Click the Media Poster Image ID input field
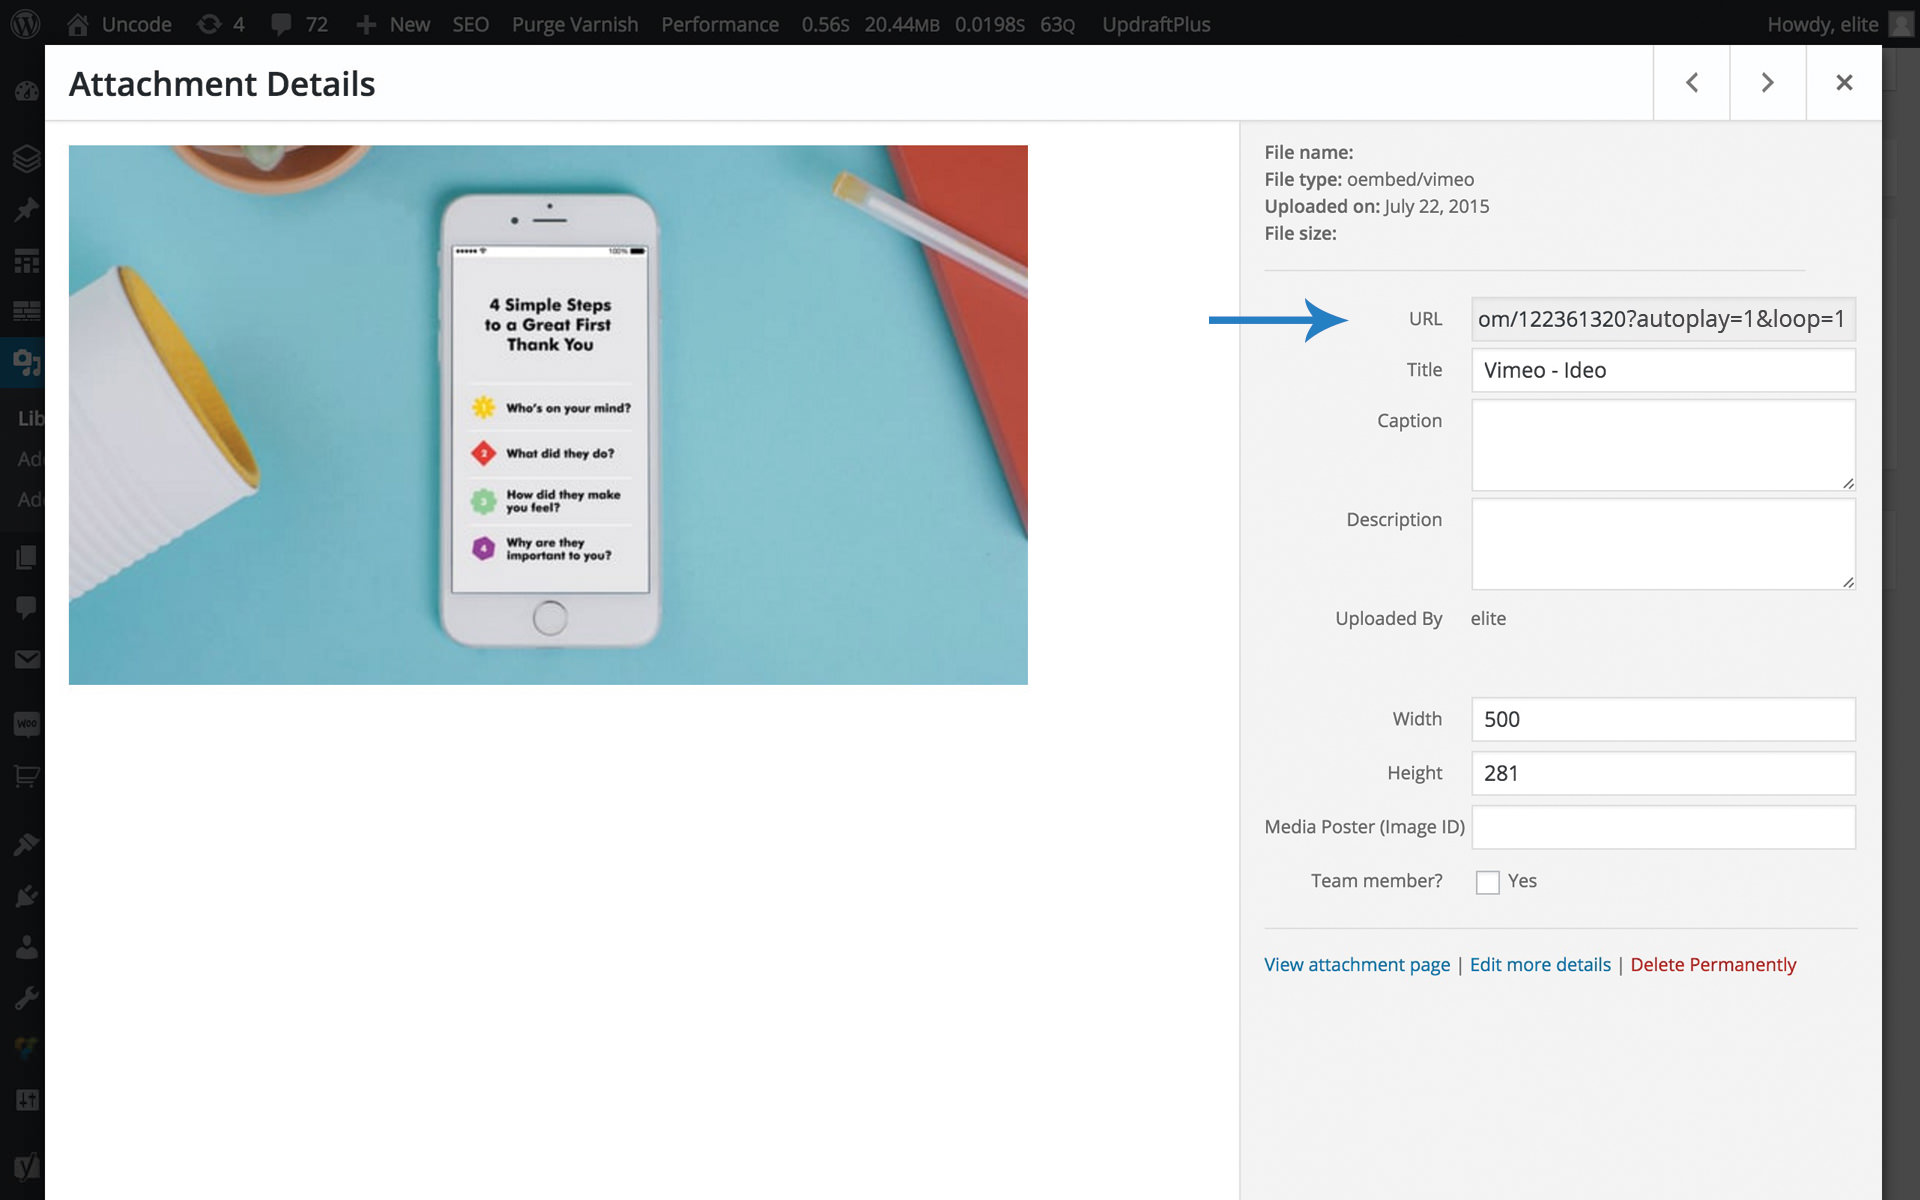This screenshot has height=1200, width=1920. (1663, 827)
